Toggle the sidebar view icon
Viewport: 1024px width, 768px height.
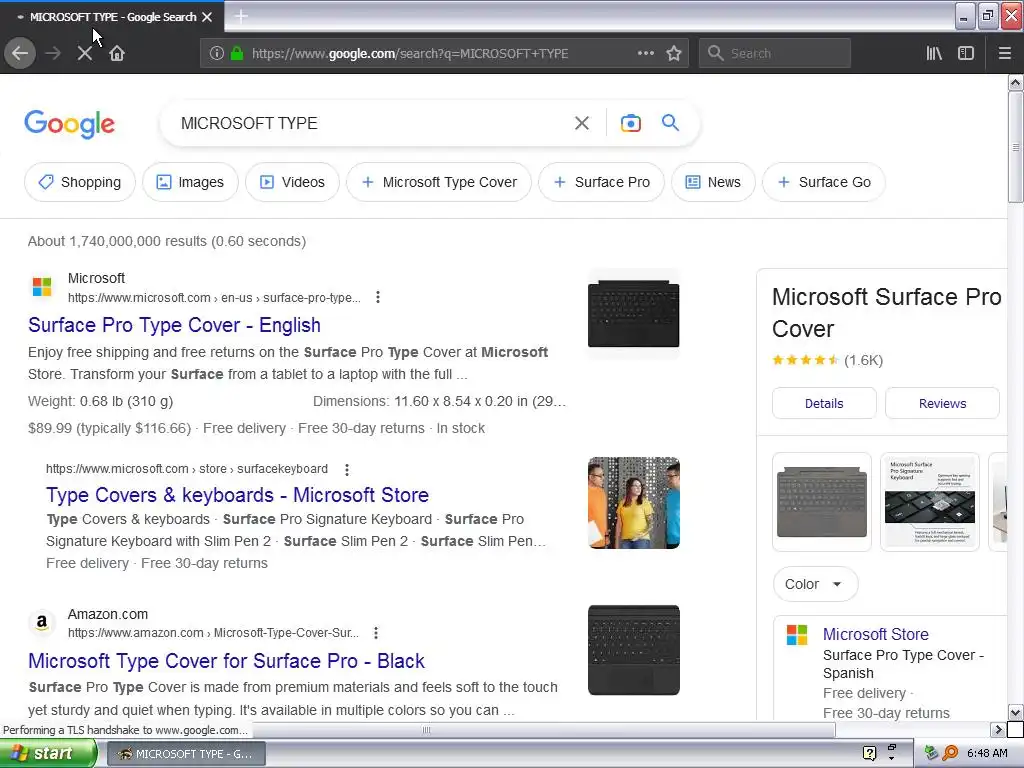click(966, 54)
